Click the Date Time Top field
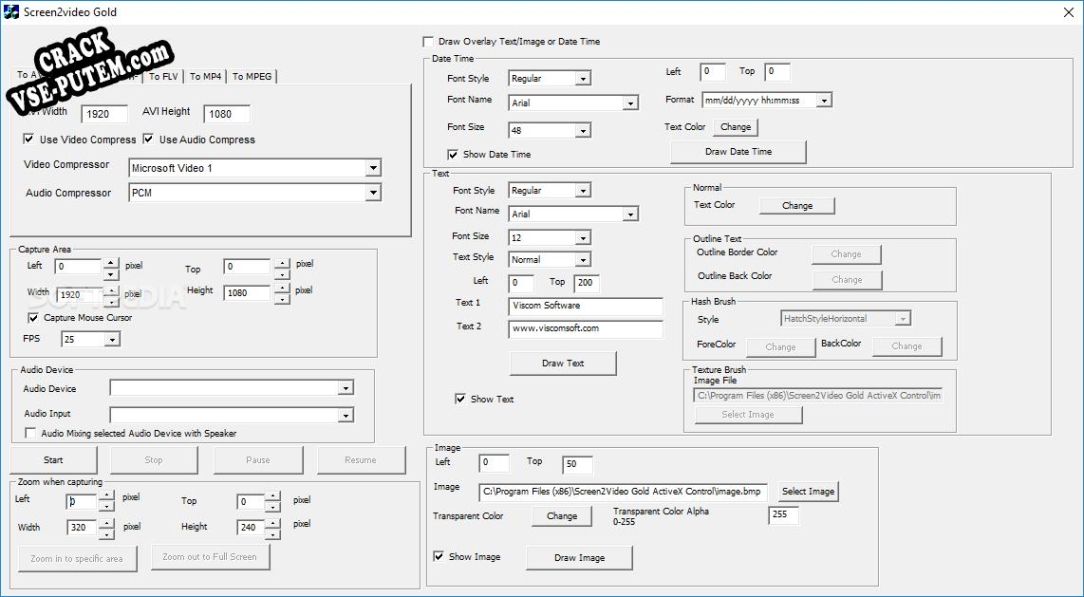The width and height of the screenshot is (1084, 597). 777,72
